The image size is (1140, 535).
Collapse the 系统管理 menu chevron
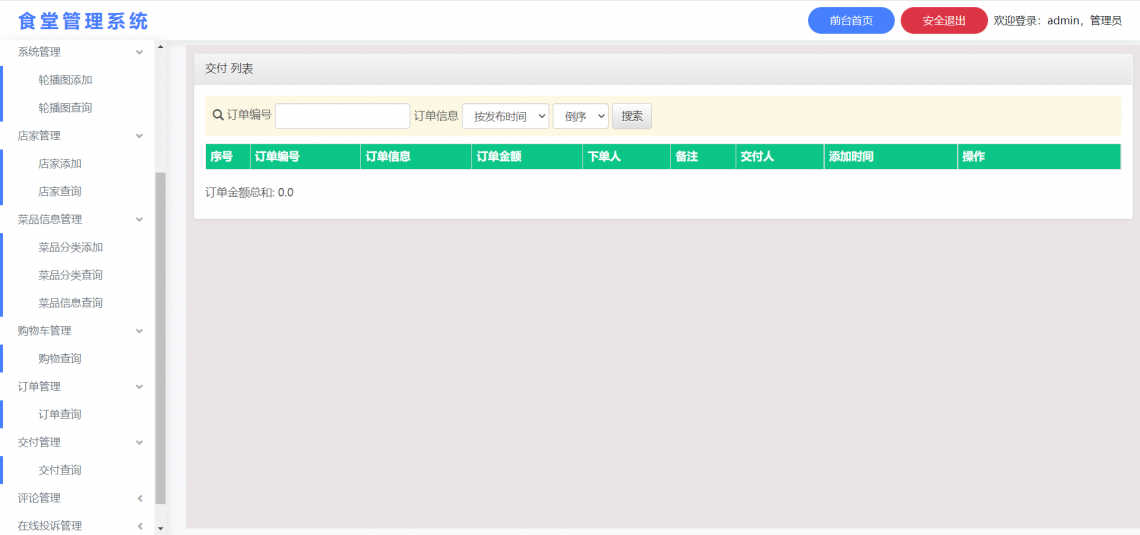(x=140, y=52)
